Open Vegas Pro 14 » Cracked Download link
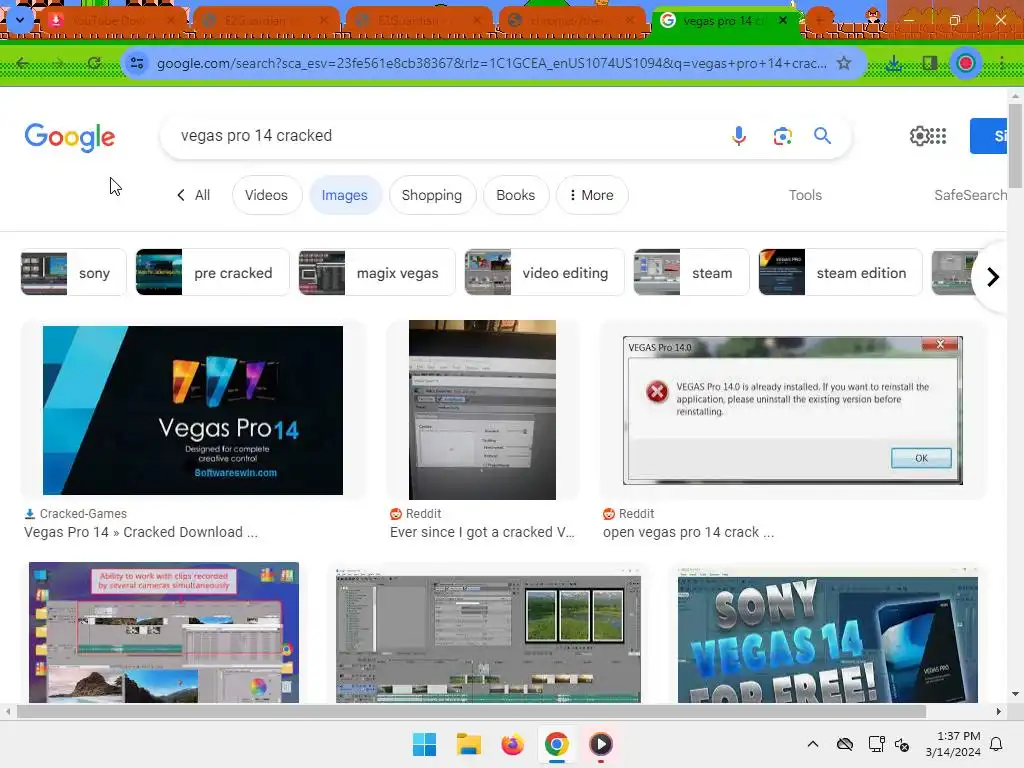Viewport: 1024px width, 768px height. click(x=141, y=532)
